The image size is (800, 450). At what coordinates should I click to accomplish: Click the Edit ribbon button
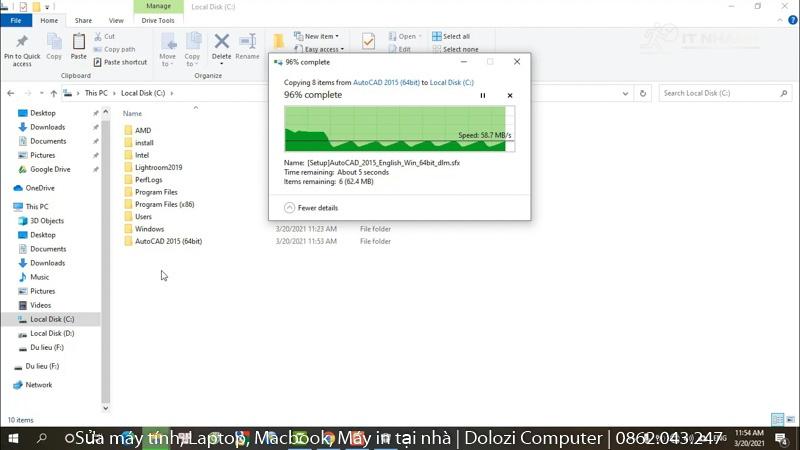click(399, 49)
